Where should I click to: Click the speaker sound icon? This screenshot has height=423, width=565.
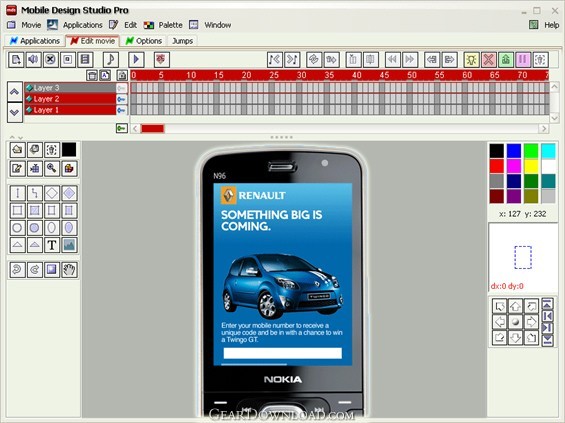33,59
